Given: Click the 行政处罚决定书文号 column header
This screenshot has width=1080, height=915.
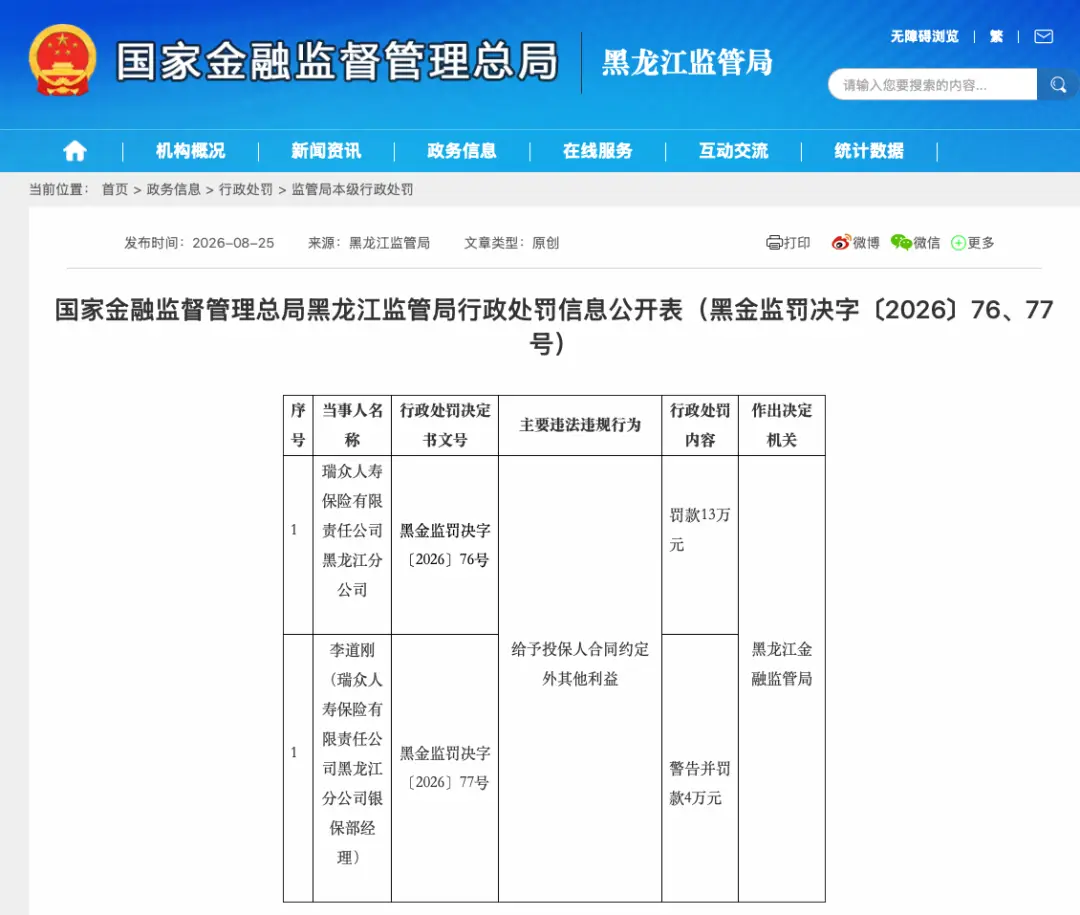Looking at the screenshot, I should [445, 425].
